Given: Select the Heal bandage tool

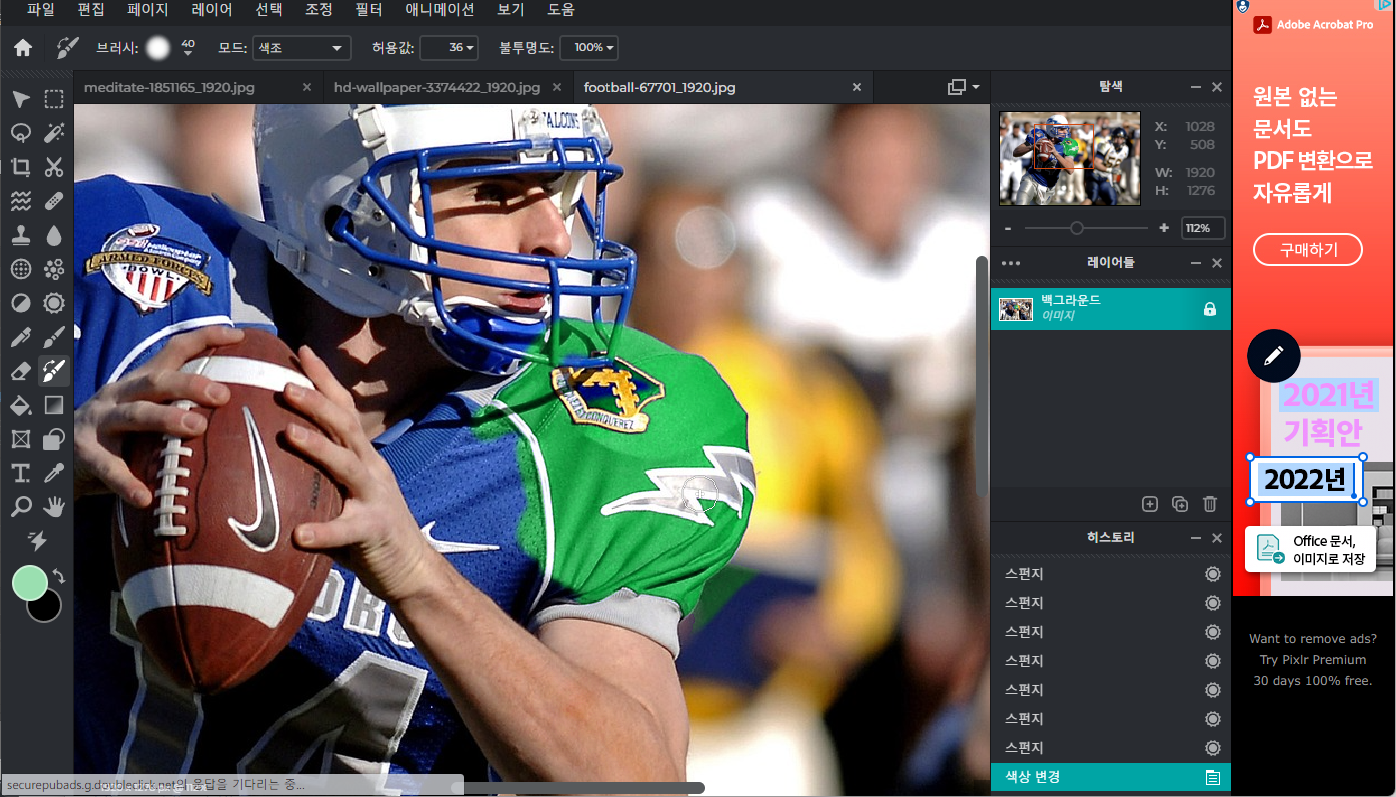Looking at the screenshot, I should (x=54, y=201).
